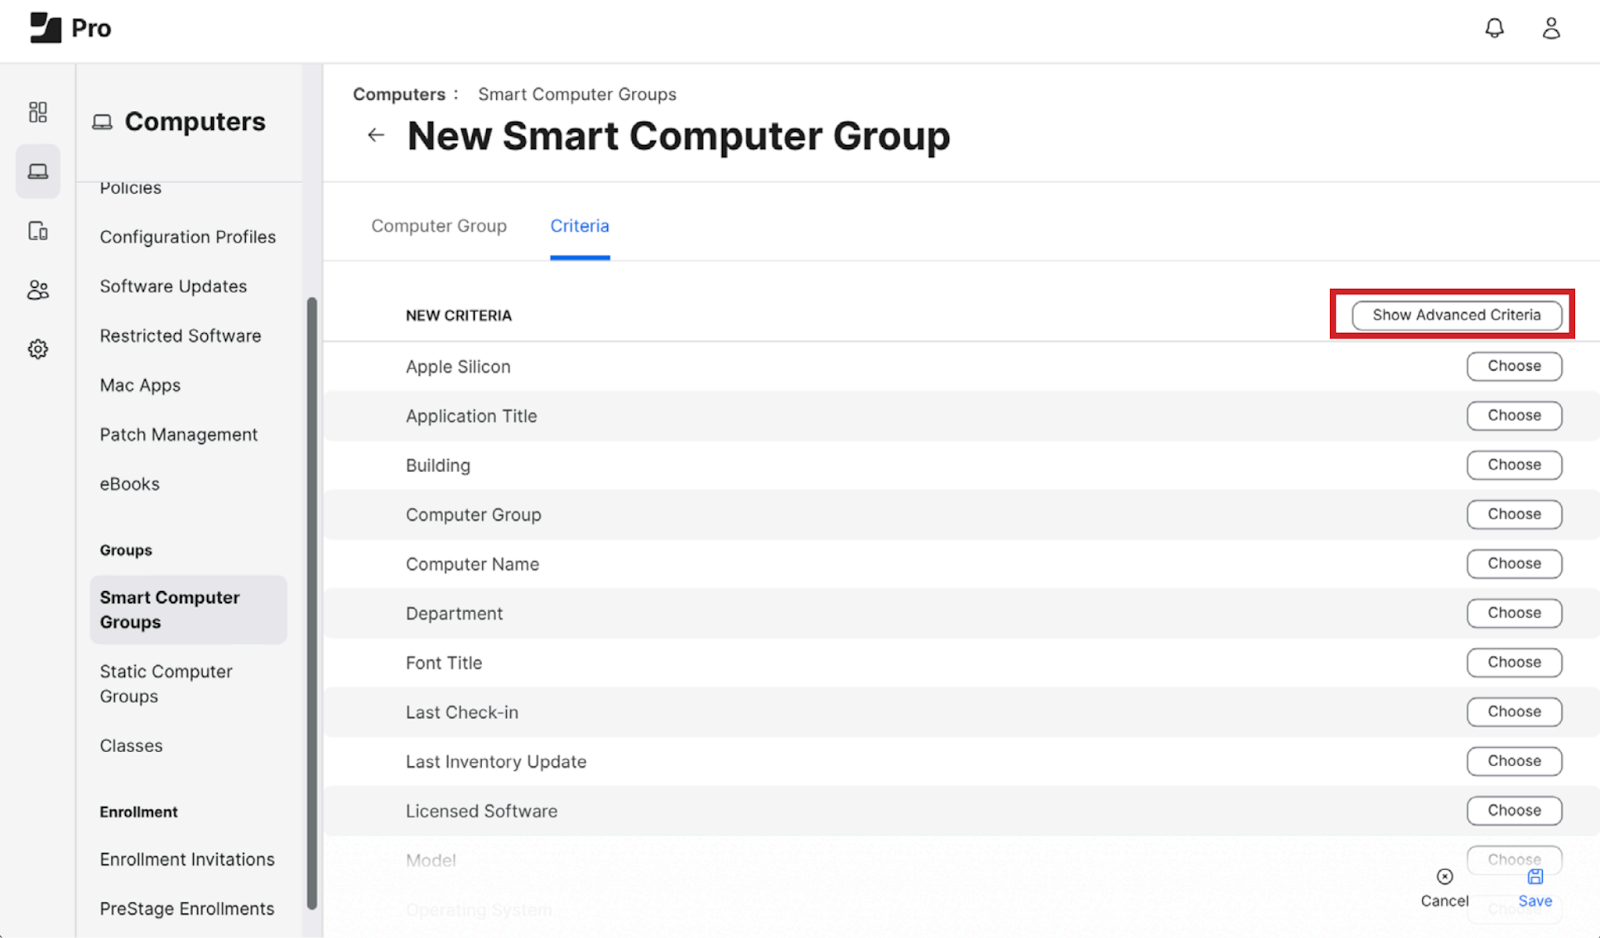Open the Settings gear icon
1600x938 pixels.
pos(38,349)
